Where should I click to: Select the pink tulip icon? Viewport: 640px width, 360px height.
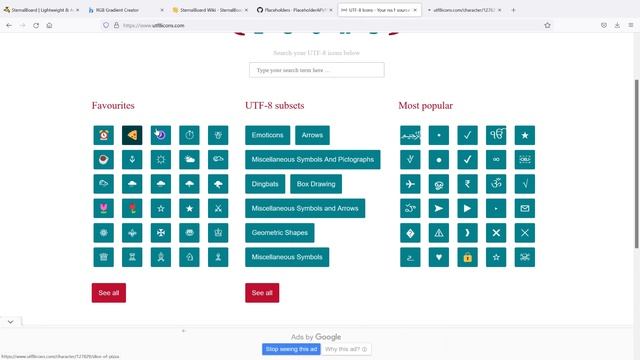tap(104, 209)
